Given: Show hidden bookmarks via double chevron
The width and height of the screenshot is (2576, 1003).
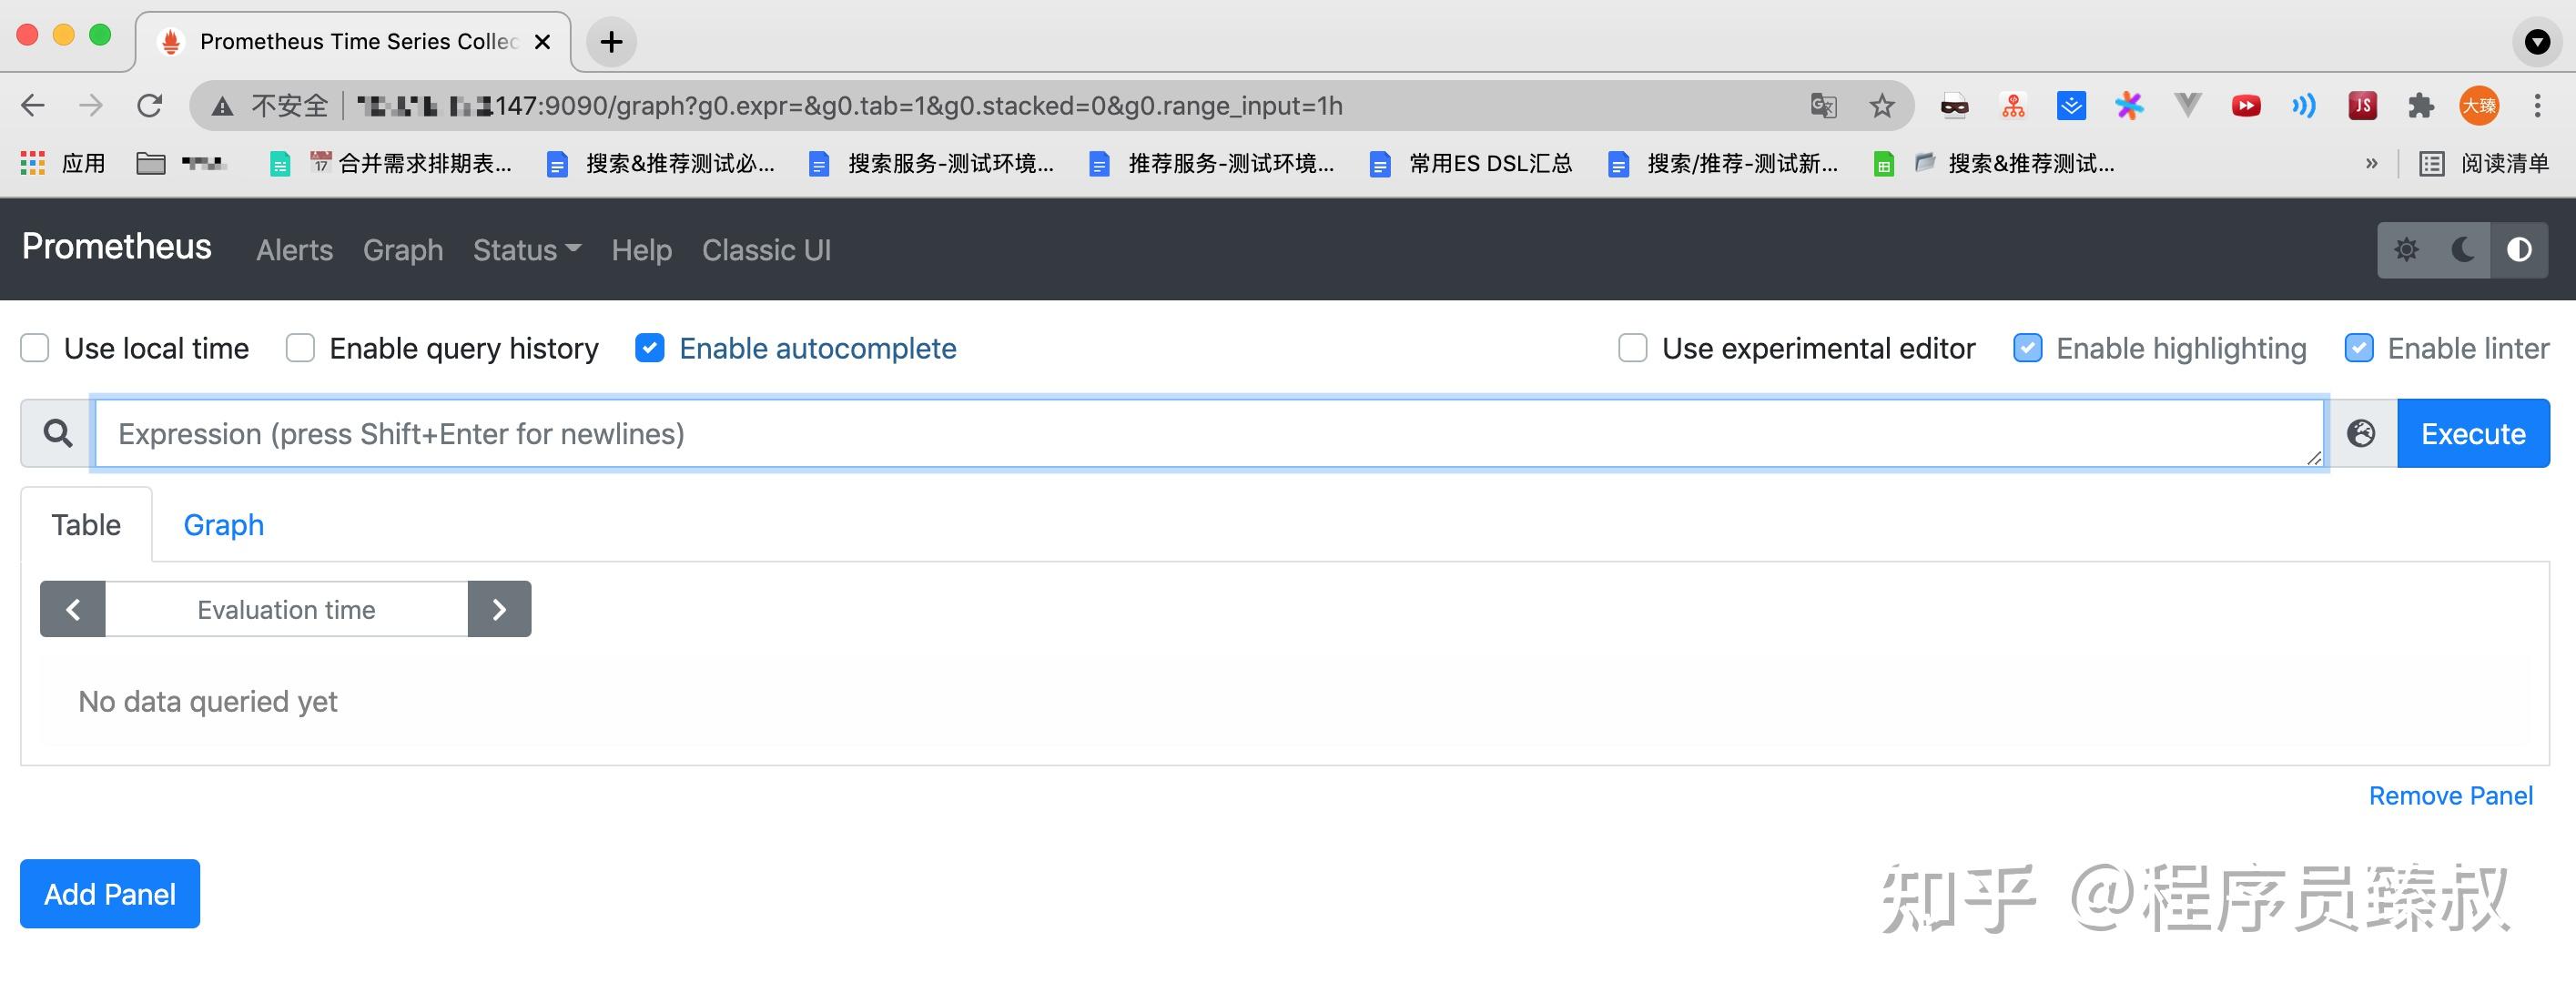Looking at the screenshot, I should coord(2371,163).
